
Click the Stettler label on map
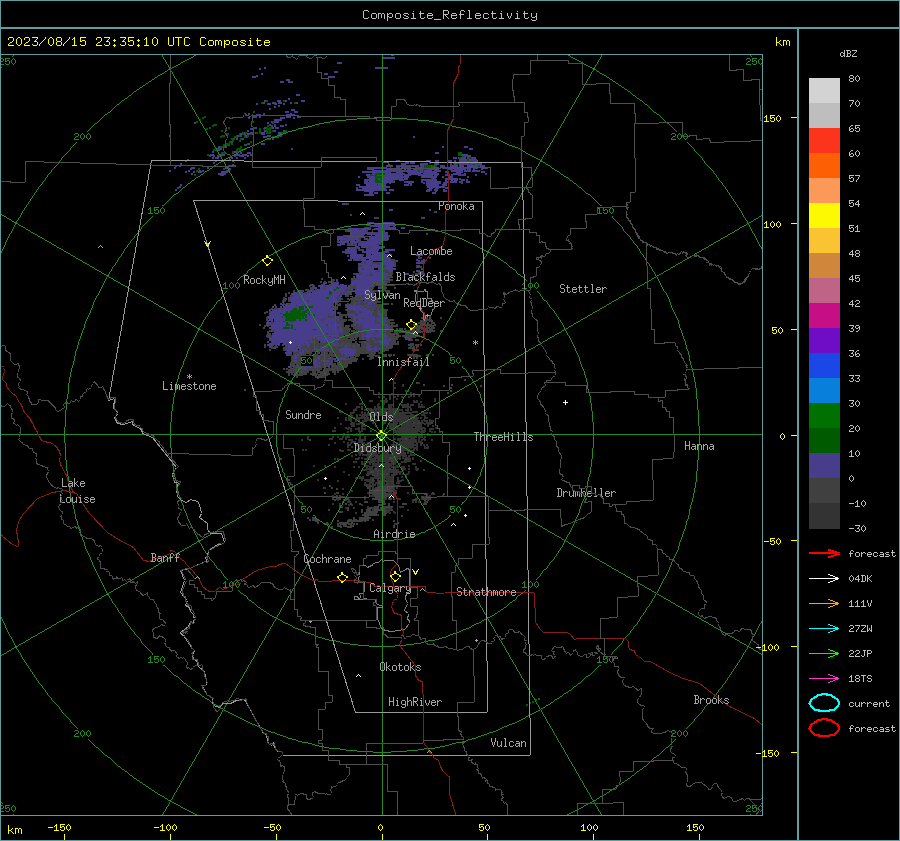click(583, 289)
